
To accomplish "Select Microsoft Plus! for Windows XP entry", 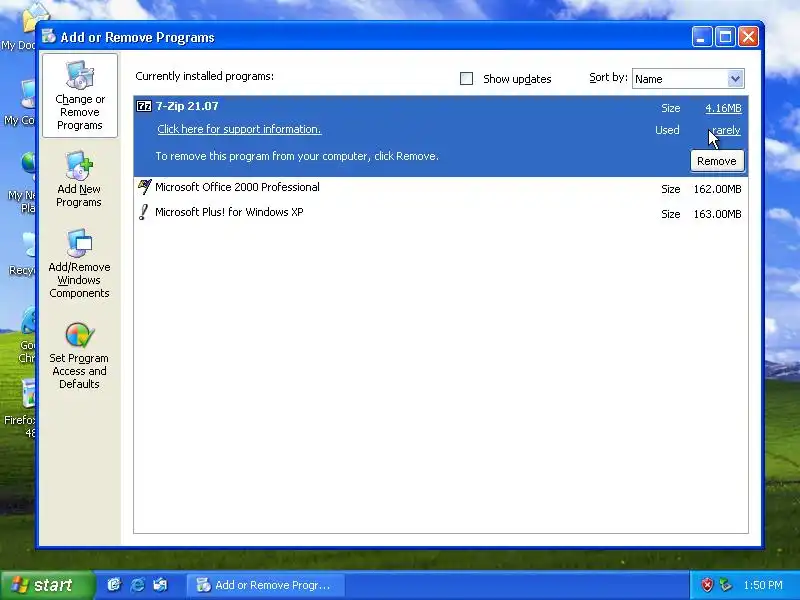I will 441,212.
